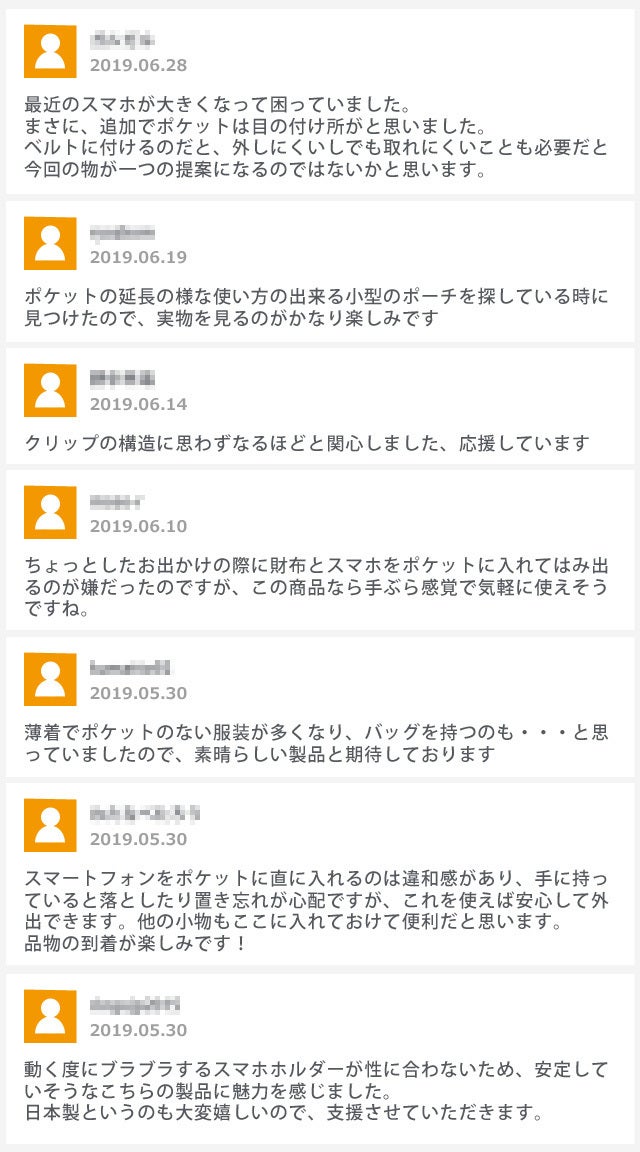Viewport: 640px width, 1152px height.
Task: Click avatar above the 動く度にブラブラ comment
Action: click(x=50, y=1016)
